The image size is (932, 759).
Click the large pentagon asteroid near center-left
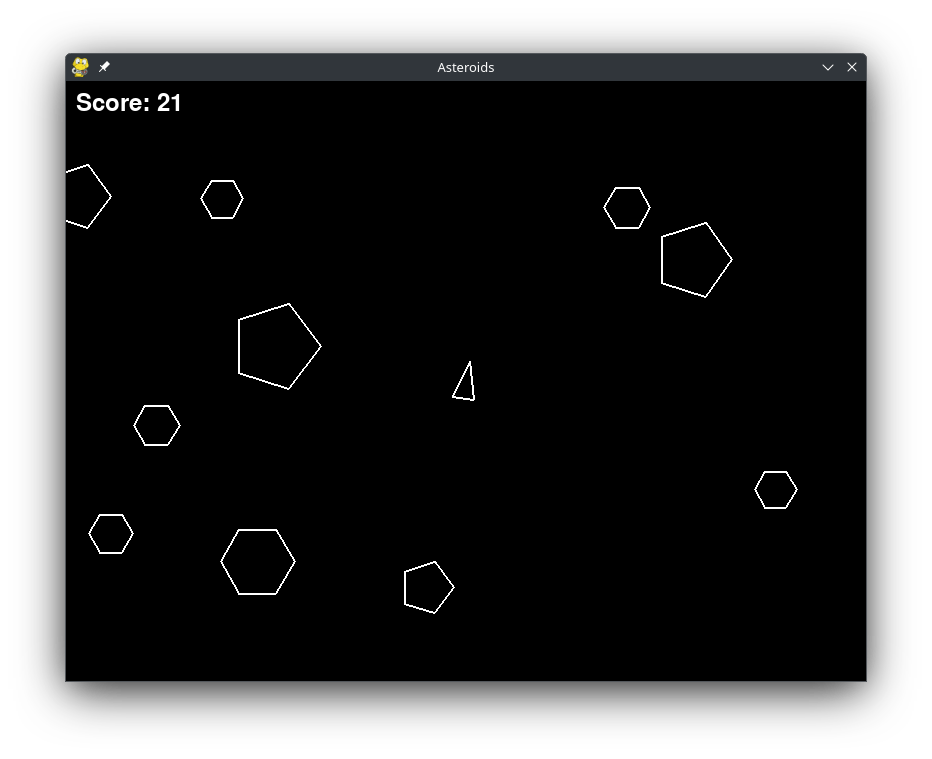point(279,347)
